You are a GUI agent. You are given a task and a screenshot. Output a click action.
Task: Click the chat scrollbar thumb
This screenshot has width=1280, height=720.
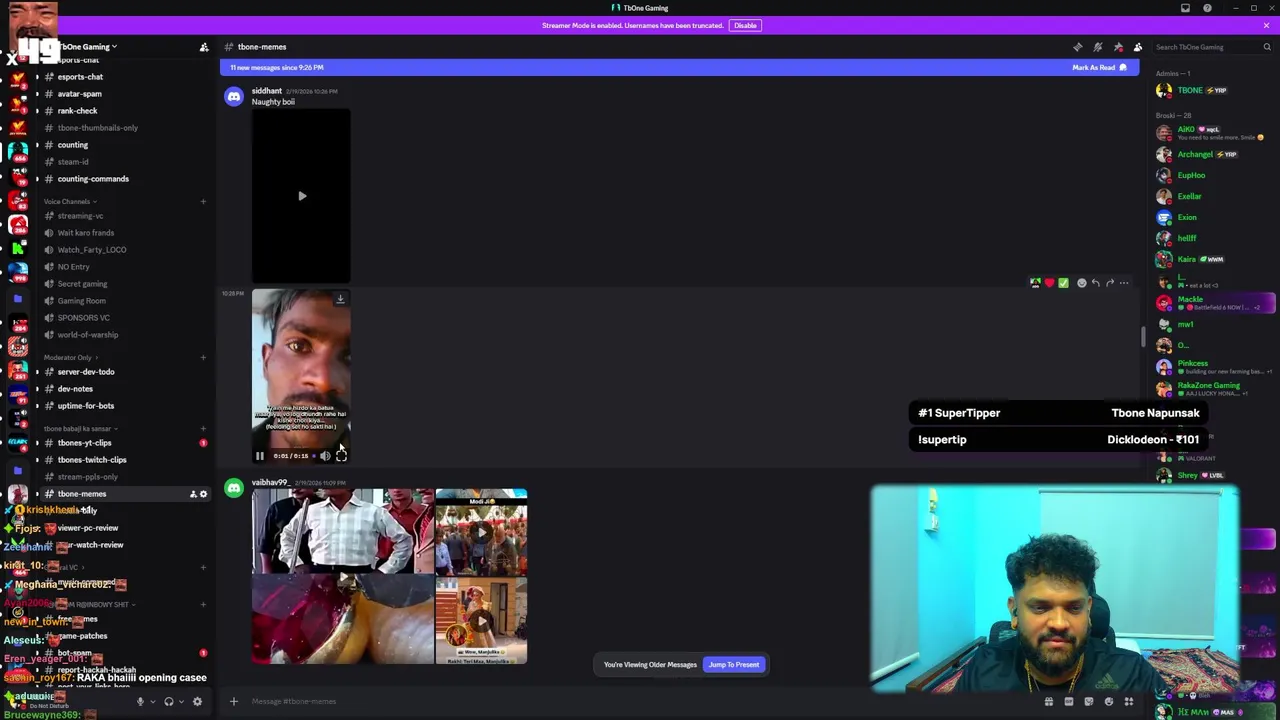click(x=1143, y=336)
